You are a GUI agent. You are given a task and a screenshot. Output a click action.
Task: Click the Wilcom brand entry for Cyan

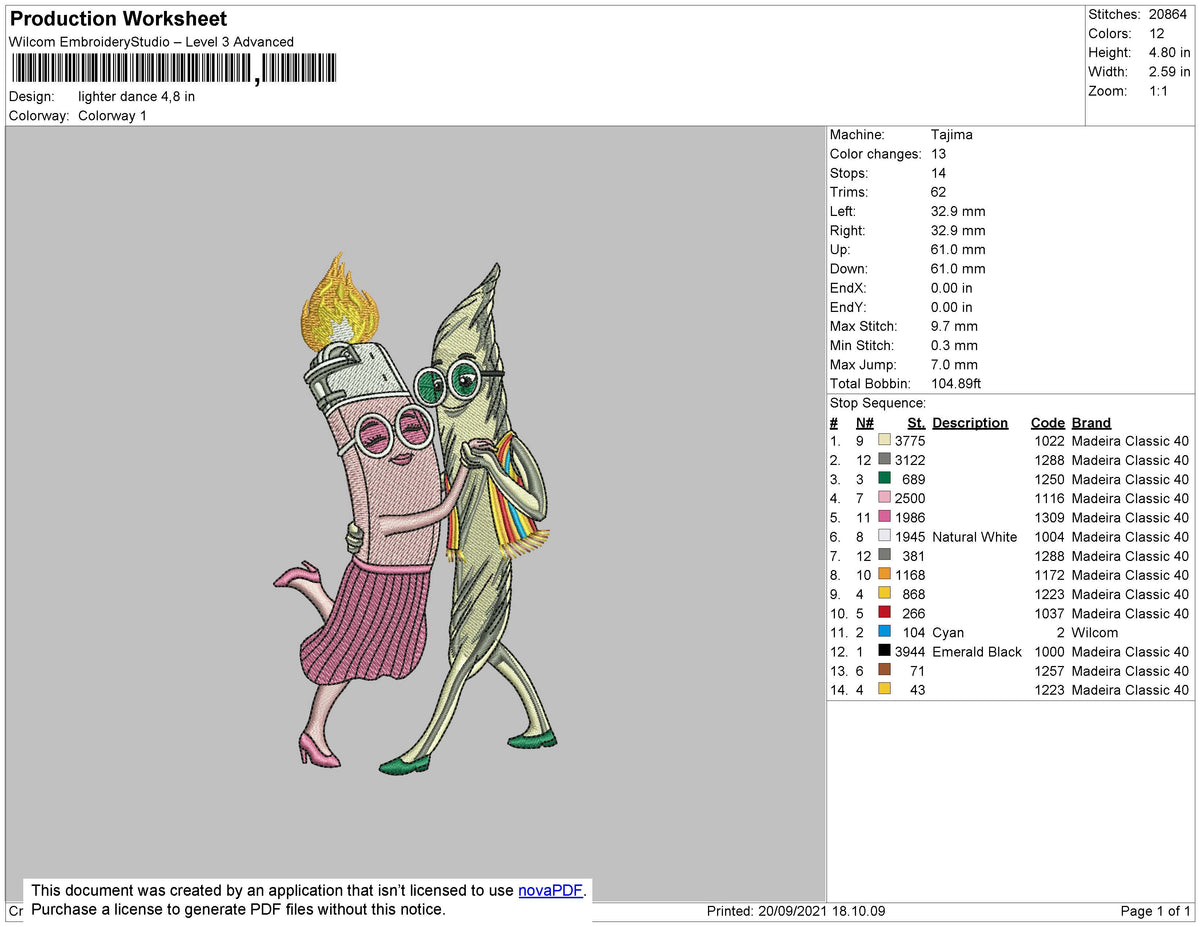(x=1095, y=632)
